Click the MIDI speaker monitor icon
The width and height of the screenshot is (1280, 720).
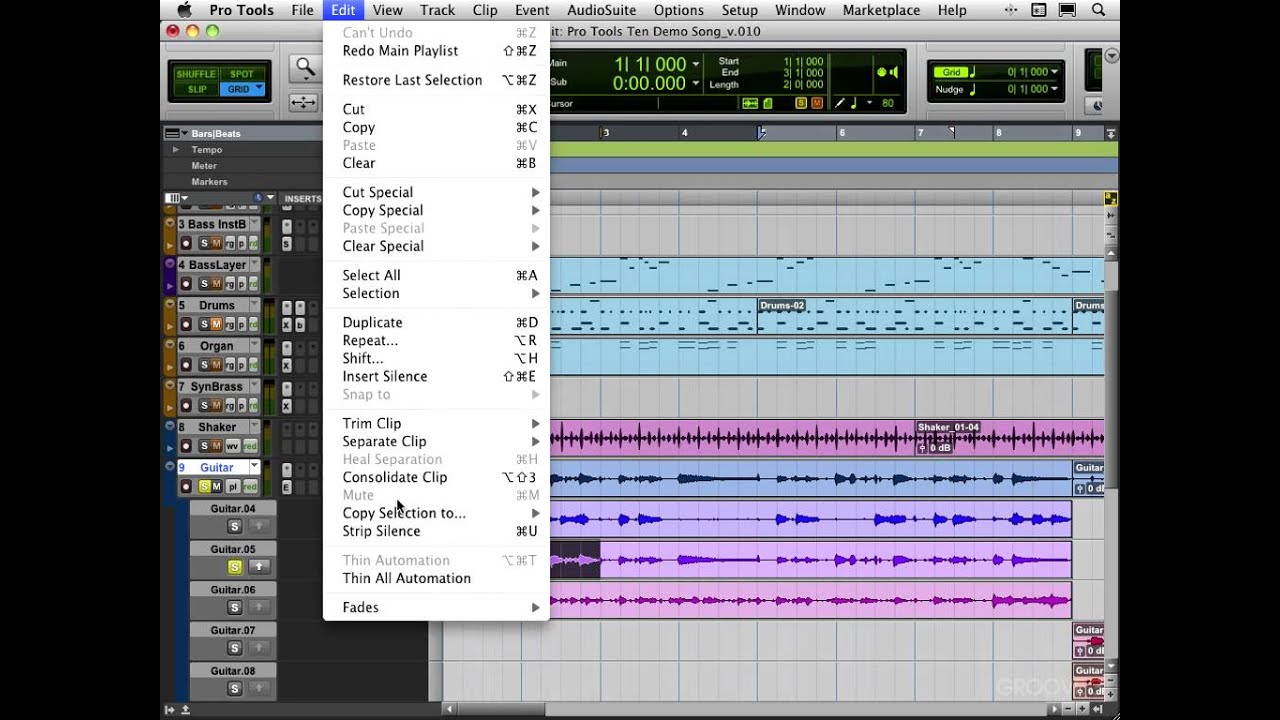[887, 72]
